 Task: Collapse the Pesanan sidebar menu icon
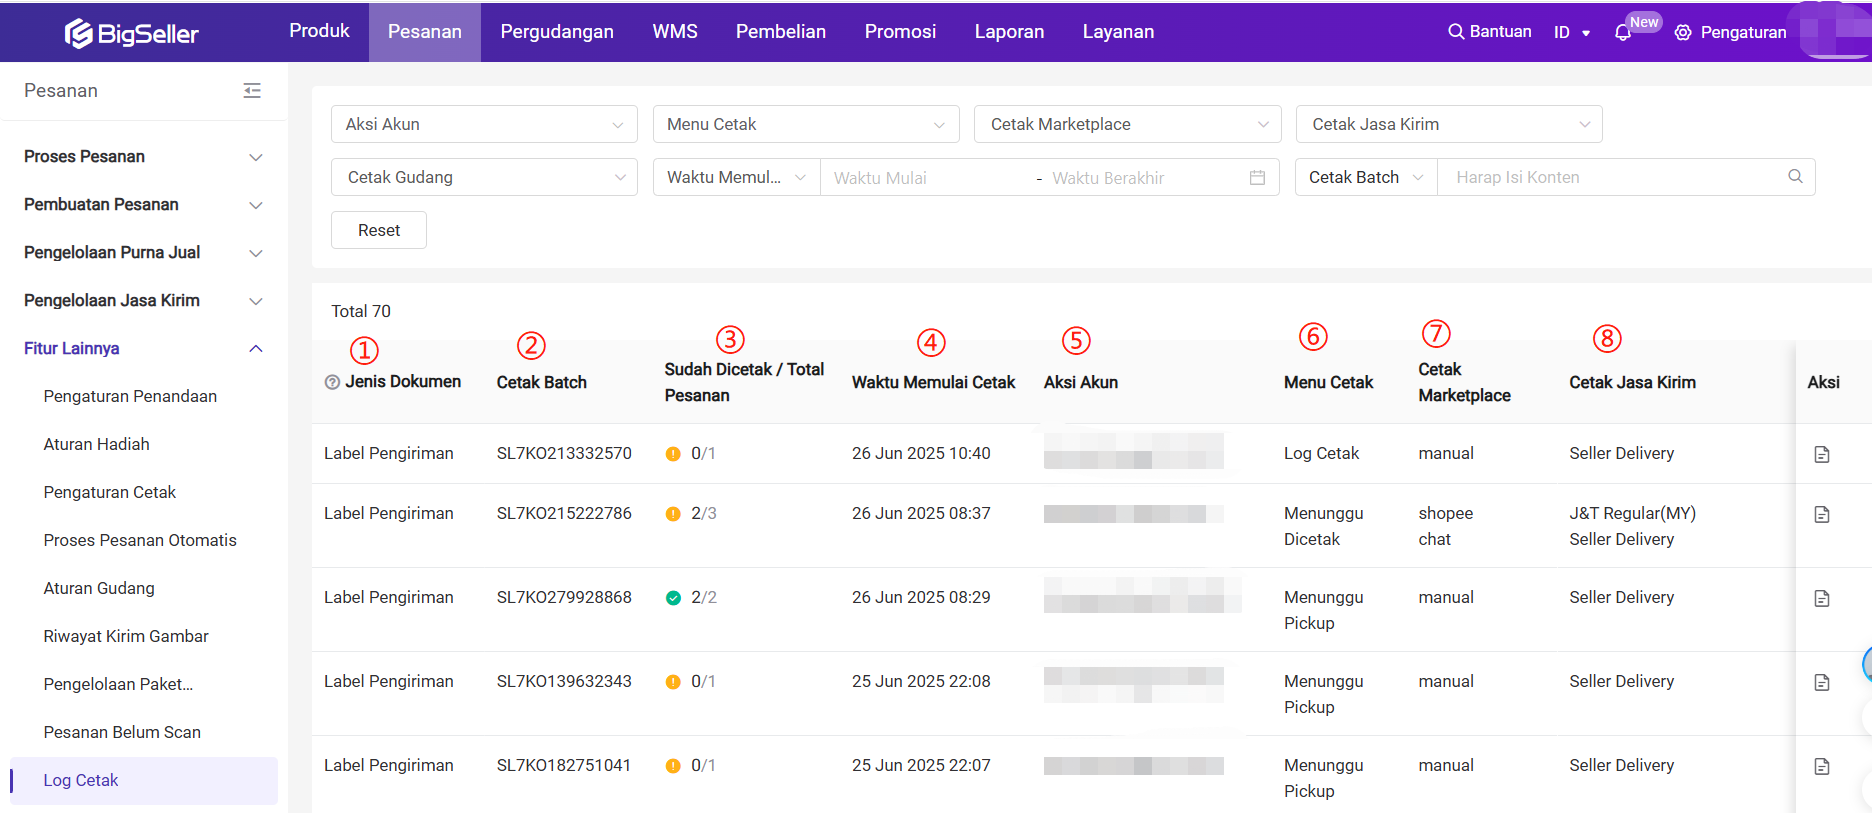(252, 91)
